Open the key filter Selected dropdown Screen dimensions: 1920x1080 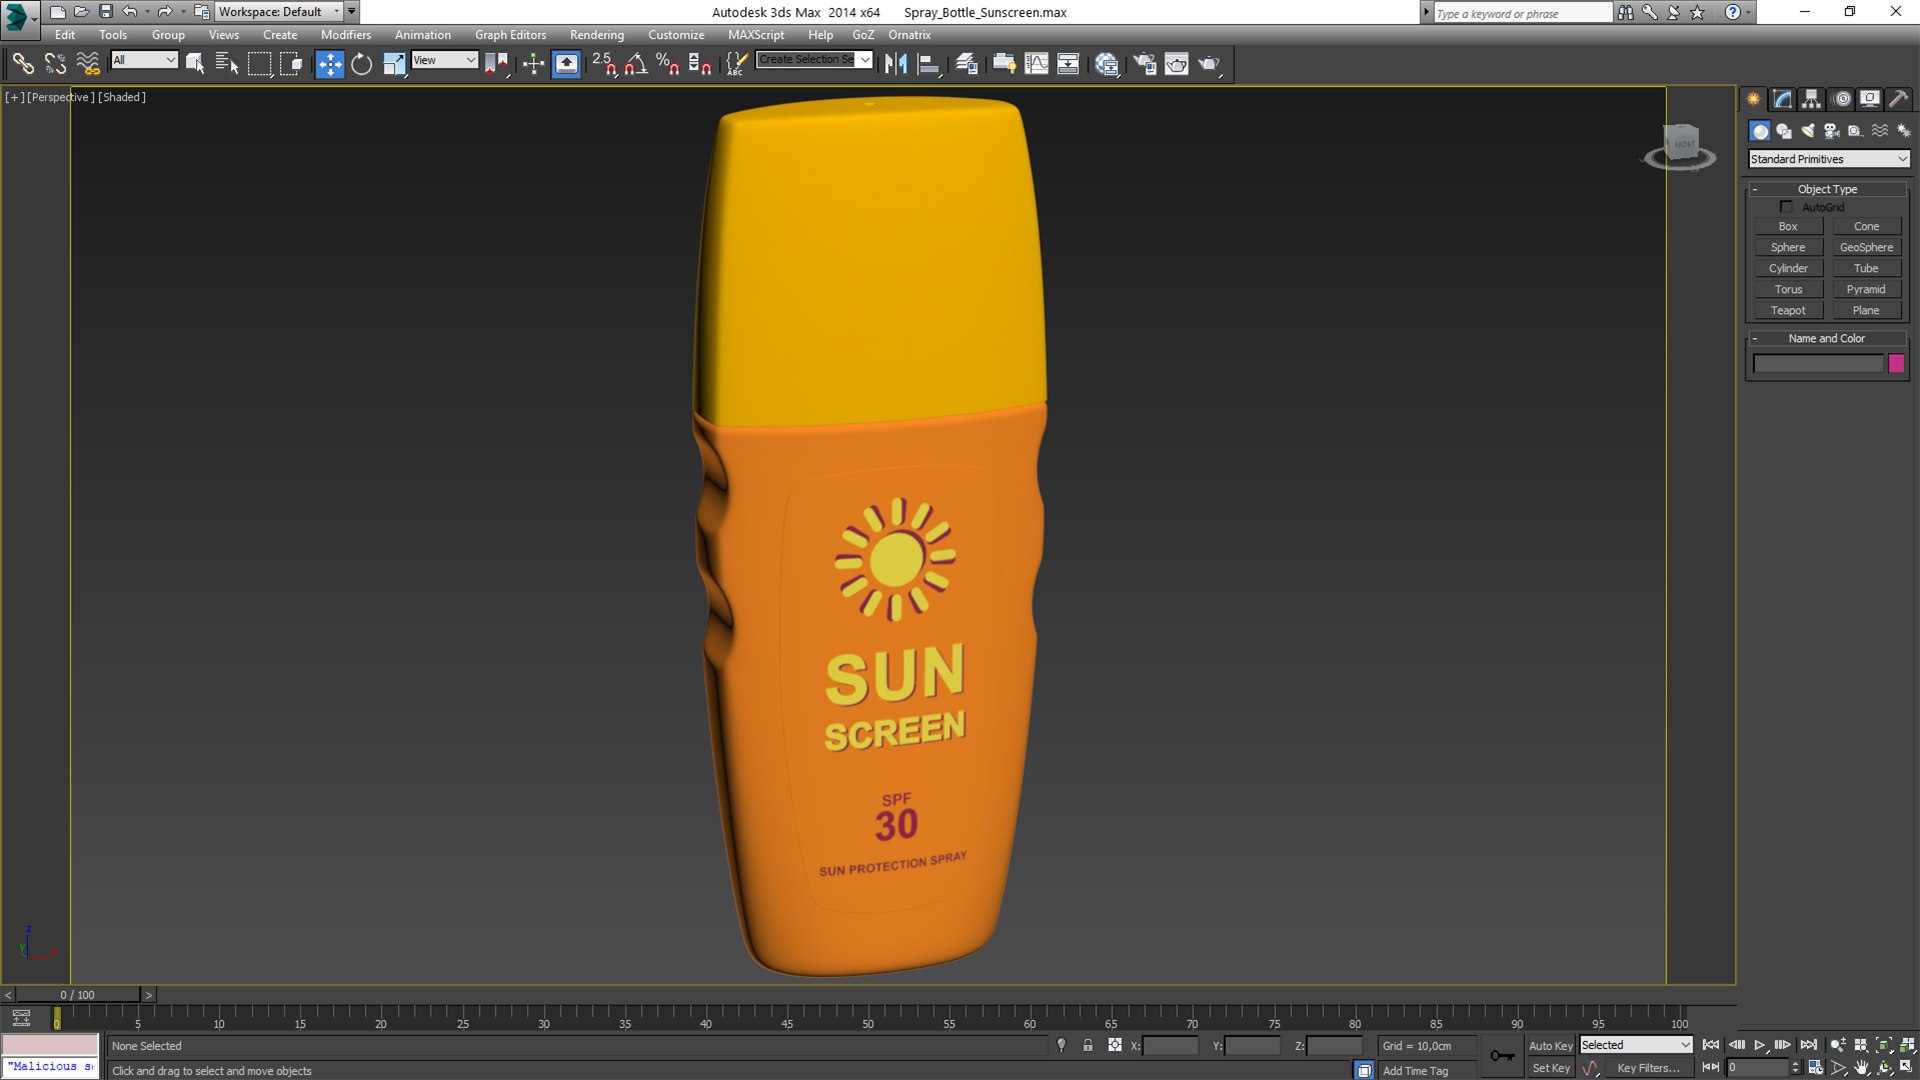(x=1636, y=1045)
